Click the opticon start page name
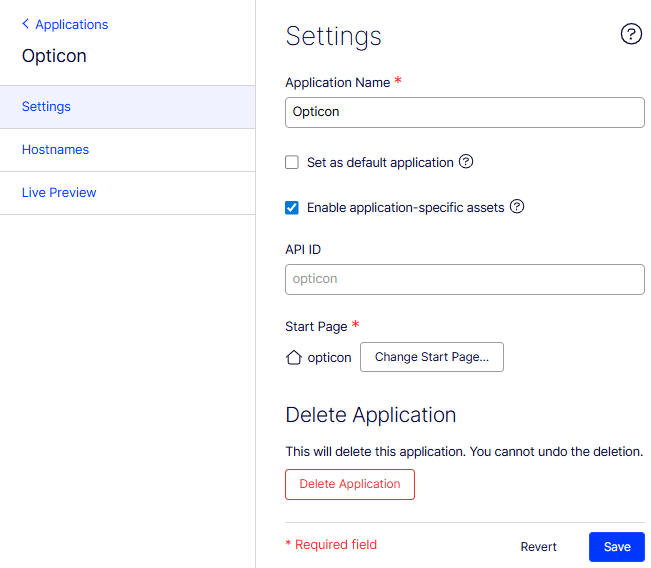The width and height of the screenshot is (651, 568). (329, 357)
